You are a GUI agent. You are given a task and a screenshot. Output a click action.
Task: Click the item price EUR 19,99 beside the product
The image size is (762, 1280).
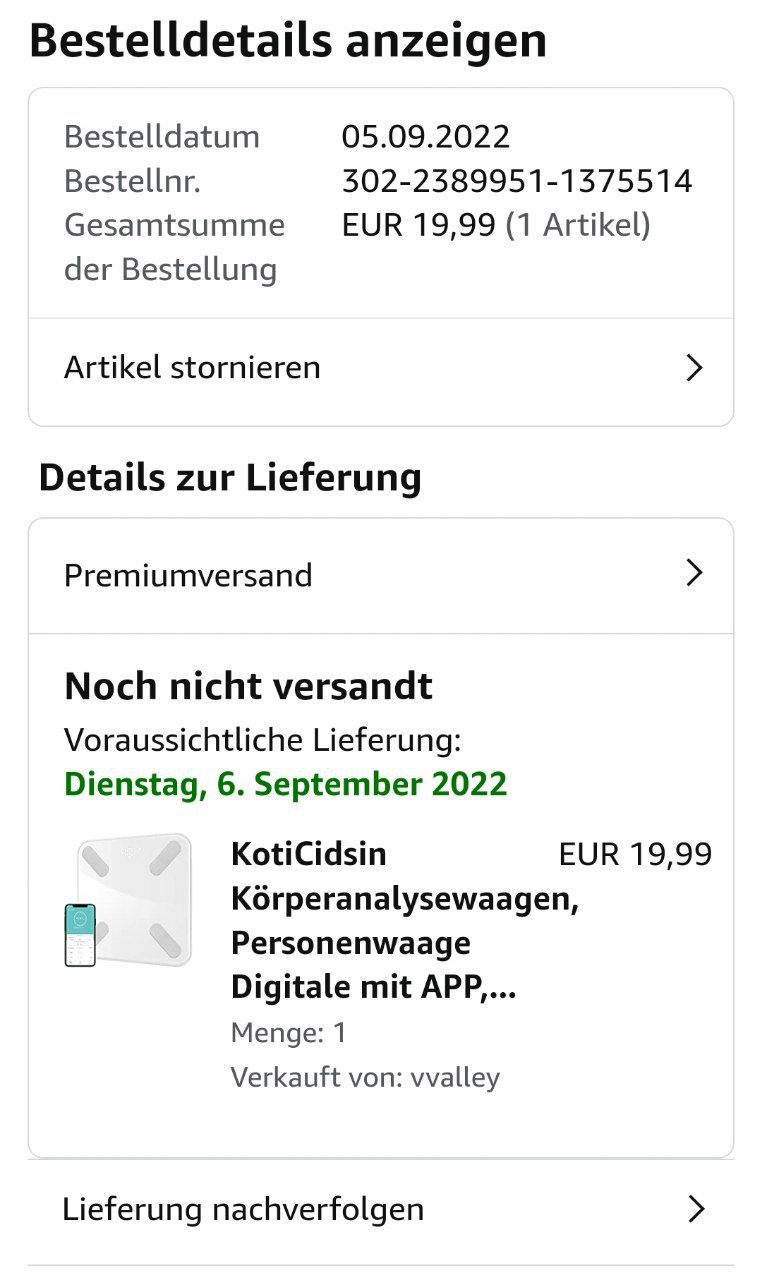(x=635, y=854)
